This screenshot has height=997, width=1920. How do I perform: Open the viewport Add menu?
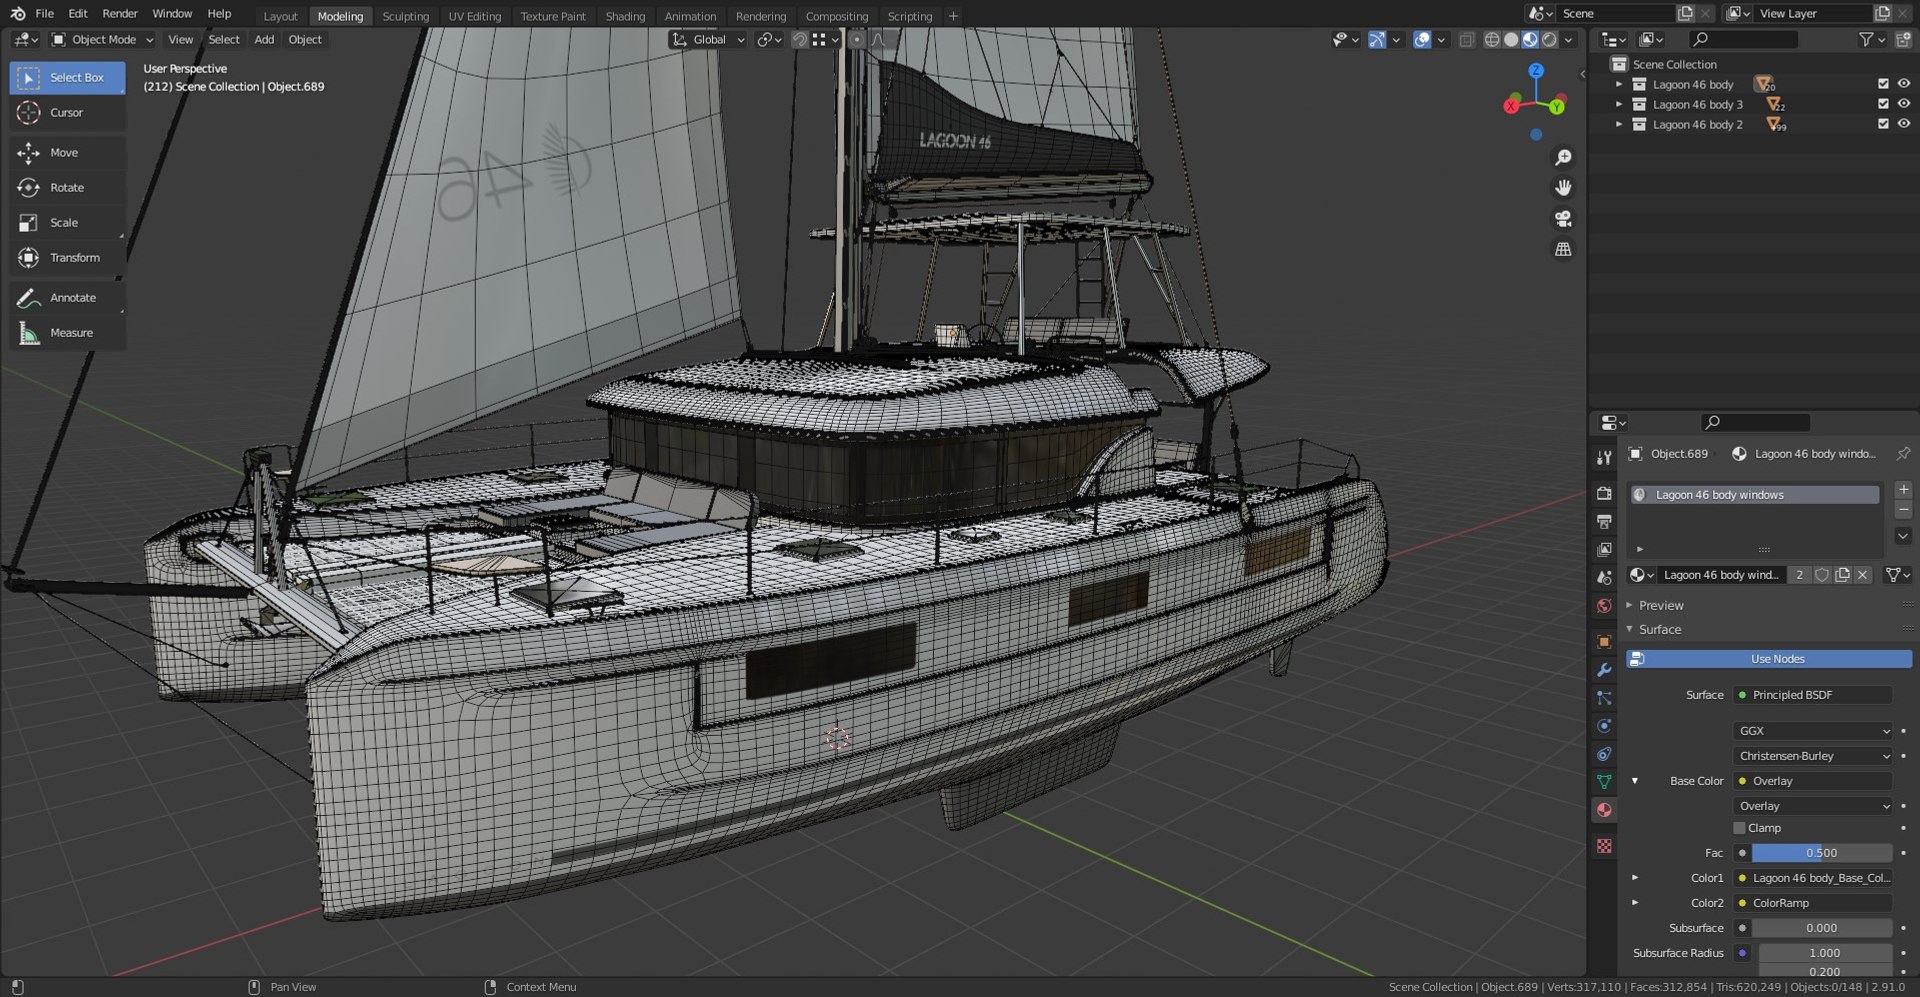(264, 40)
